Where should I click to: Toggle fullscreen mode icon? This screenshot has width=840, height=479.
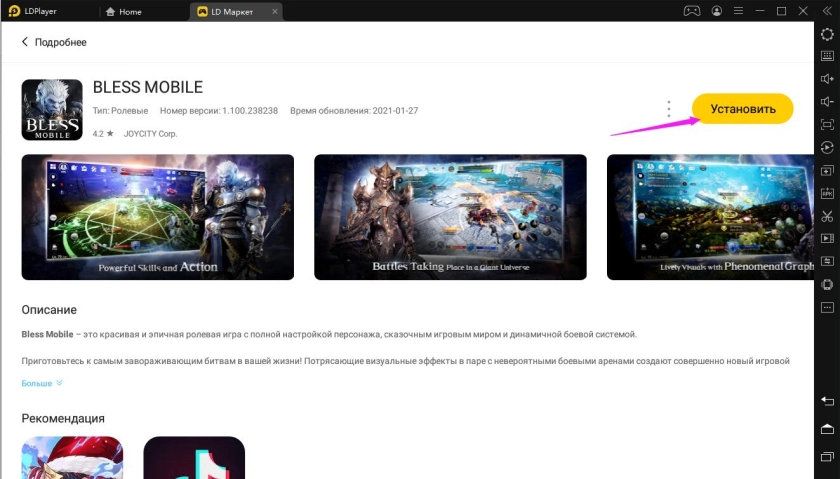(x=827, y=124)
